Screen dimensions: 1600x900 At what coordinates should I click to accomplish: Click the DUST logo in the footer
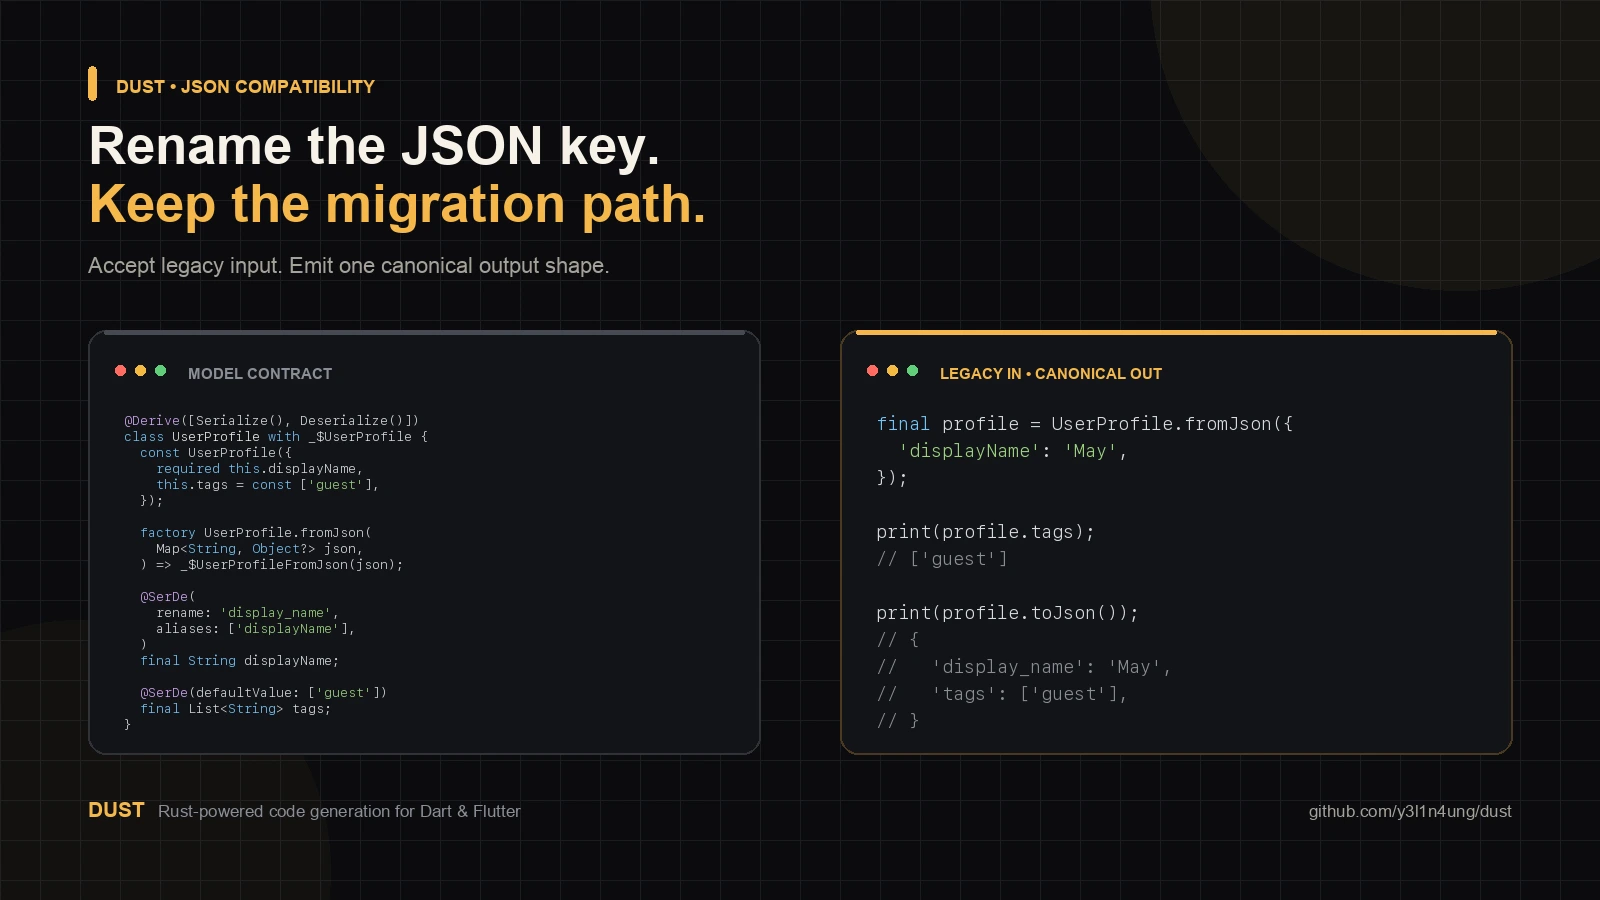tap(116, 810)
